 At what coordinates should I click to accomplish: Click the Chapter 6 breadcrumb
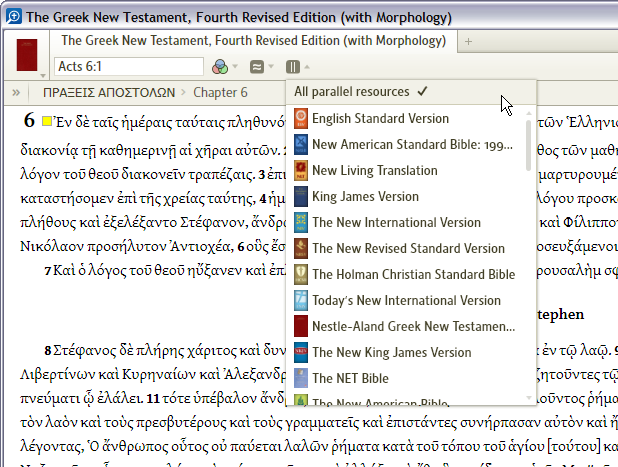[220, 93]
